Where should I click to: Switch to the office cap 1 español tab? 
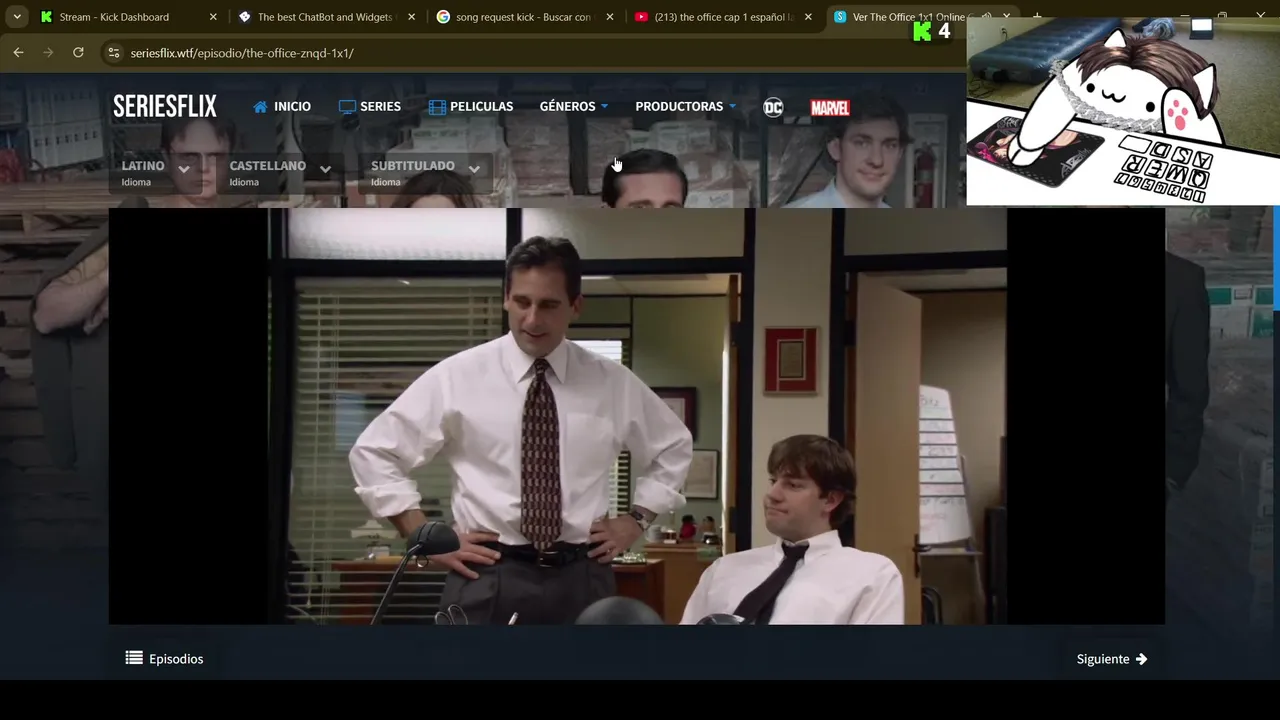click(x=723, y=17)
